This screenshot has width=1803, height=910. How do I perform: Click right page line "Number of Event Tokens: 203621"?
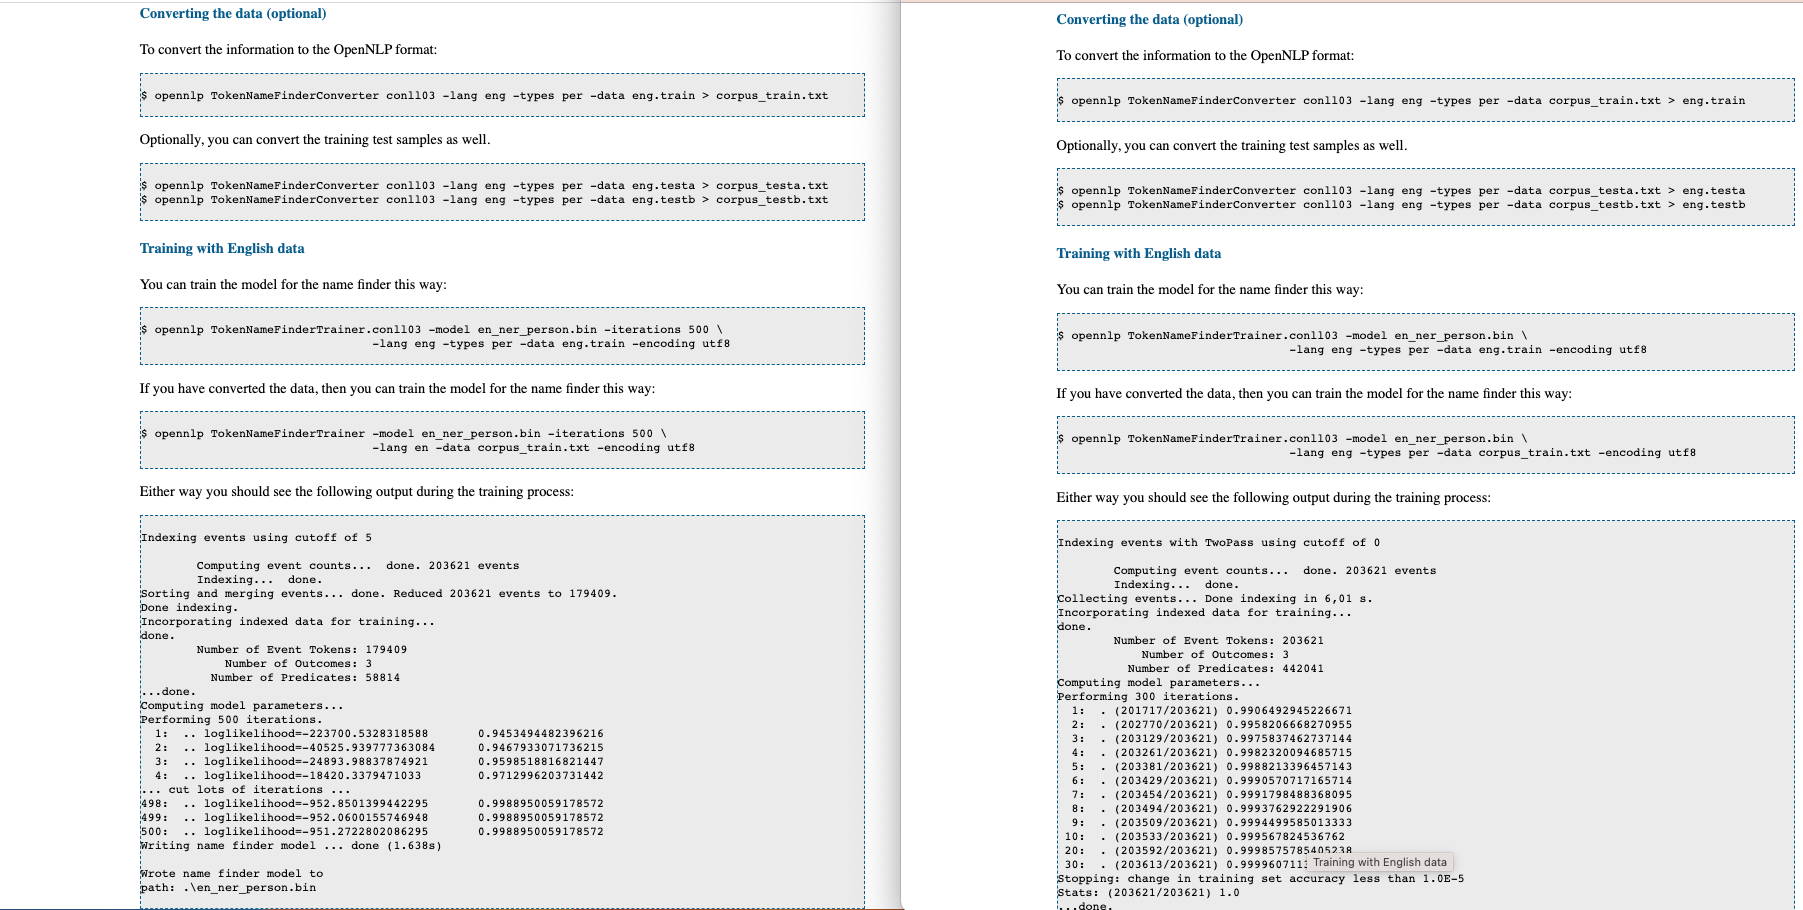(x=1219, y=641)
